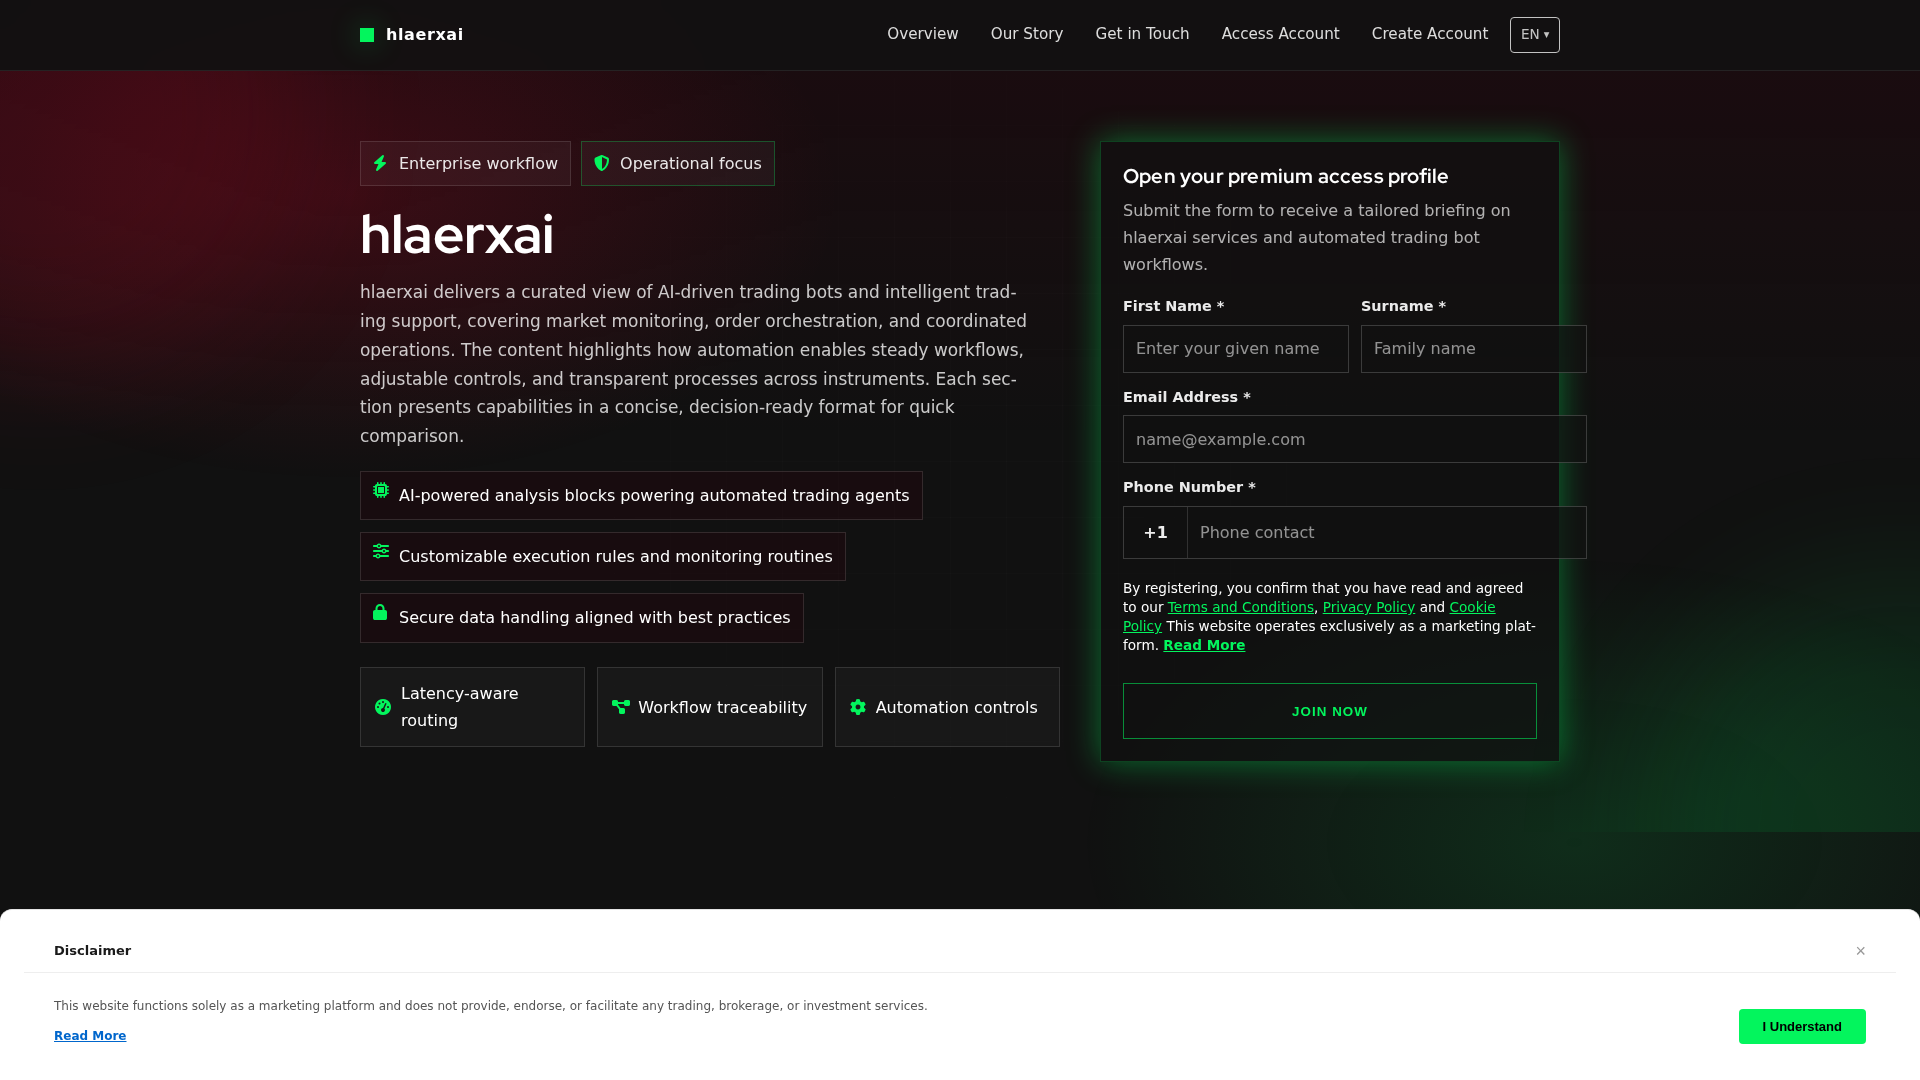Viewport: 1920px width, 1080px height.
Task: Click Read More in the Disclaimer banner
Action: click(x=90, y=1036)
